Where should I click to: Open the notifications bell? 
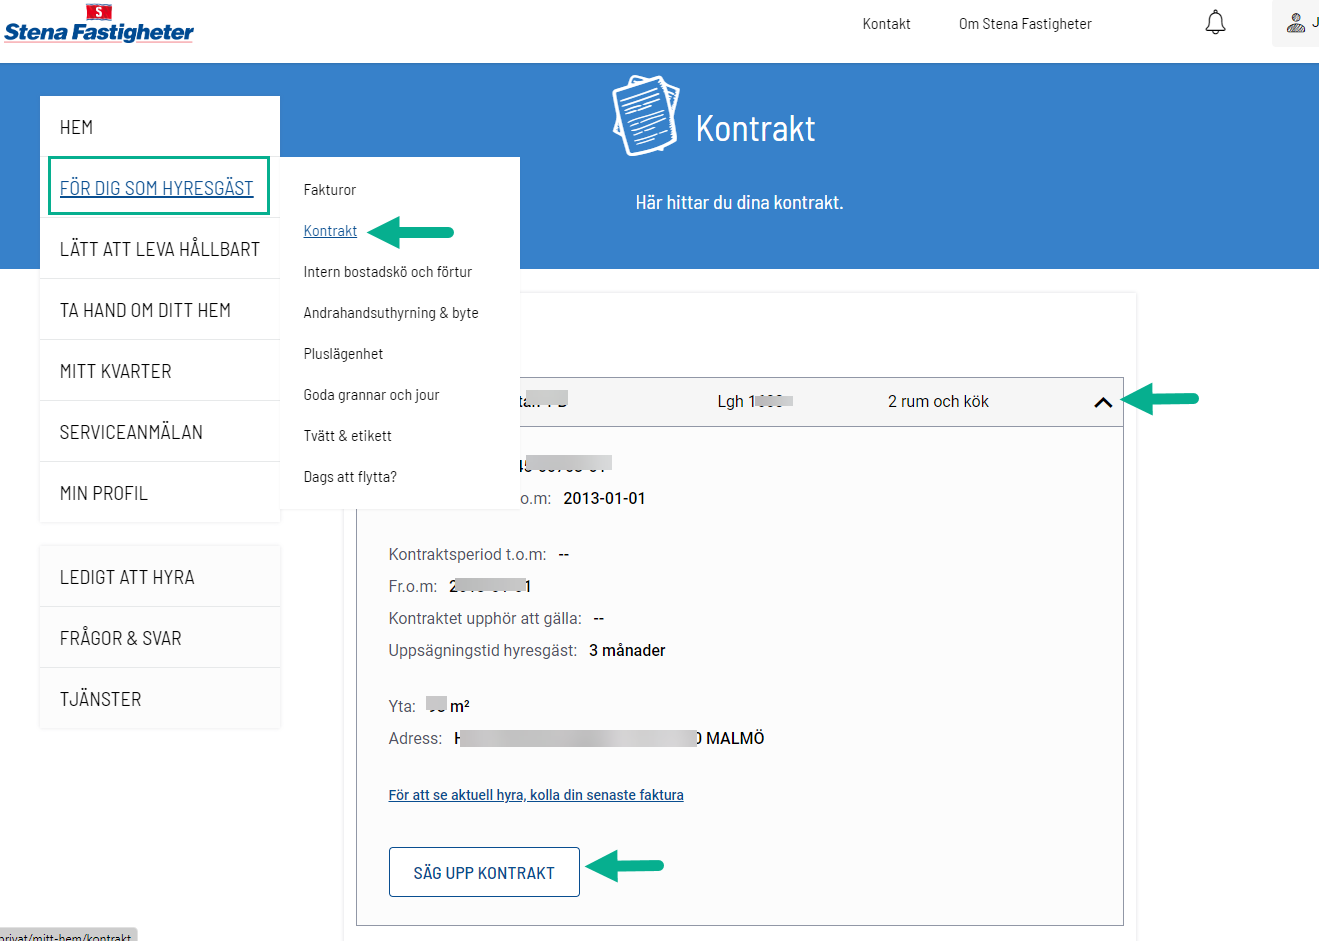tap(1215, 23)
